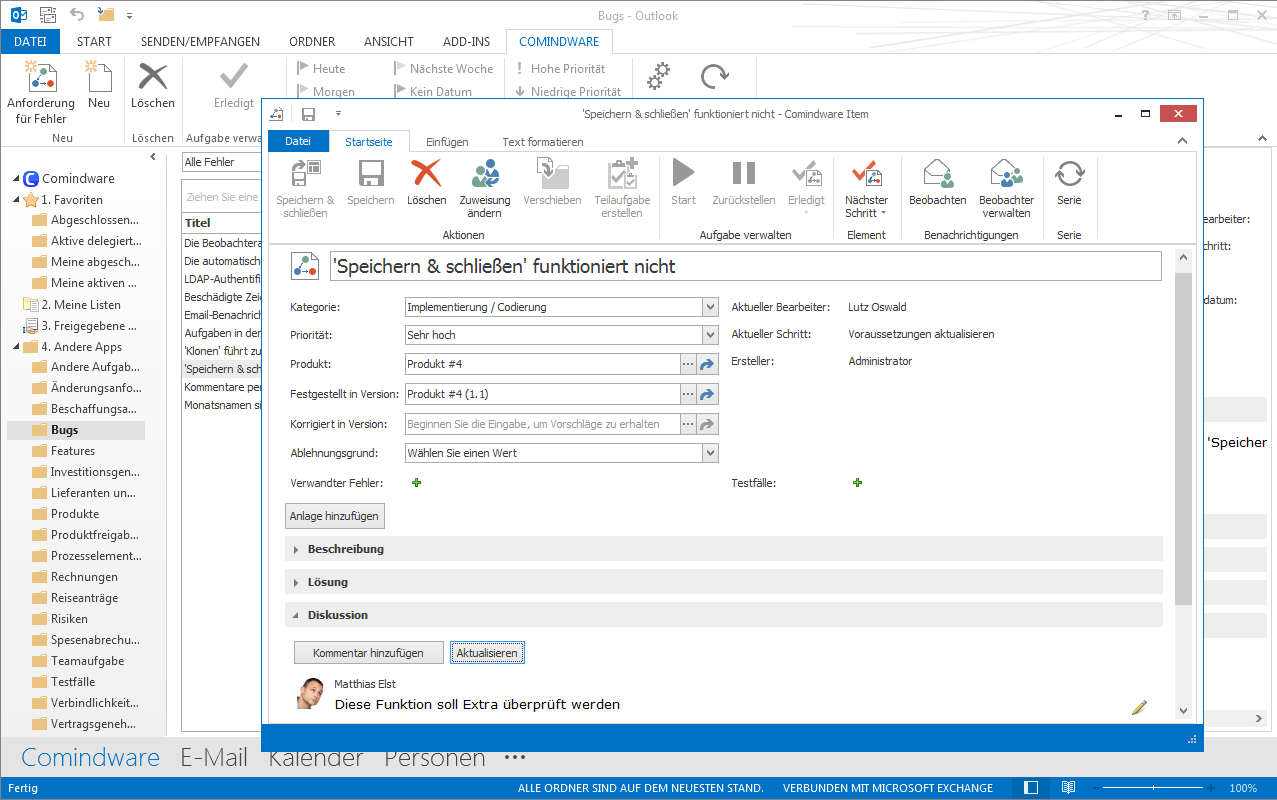This screenshot has width=1277, height=800.
Task: Click the Start play icon
Action: tap(683, 173)
